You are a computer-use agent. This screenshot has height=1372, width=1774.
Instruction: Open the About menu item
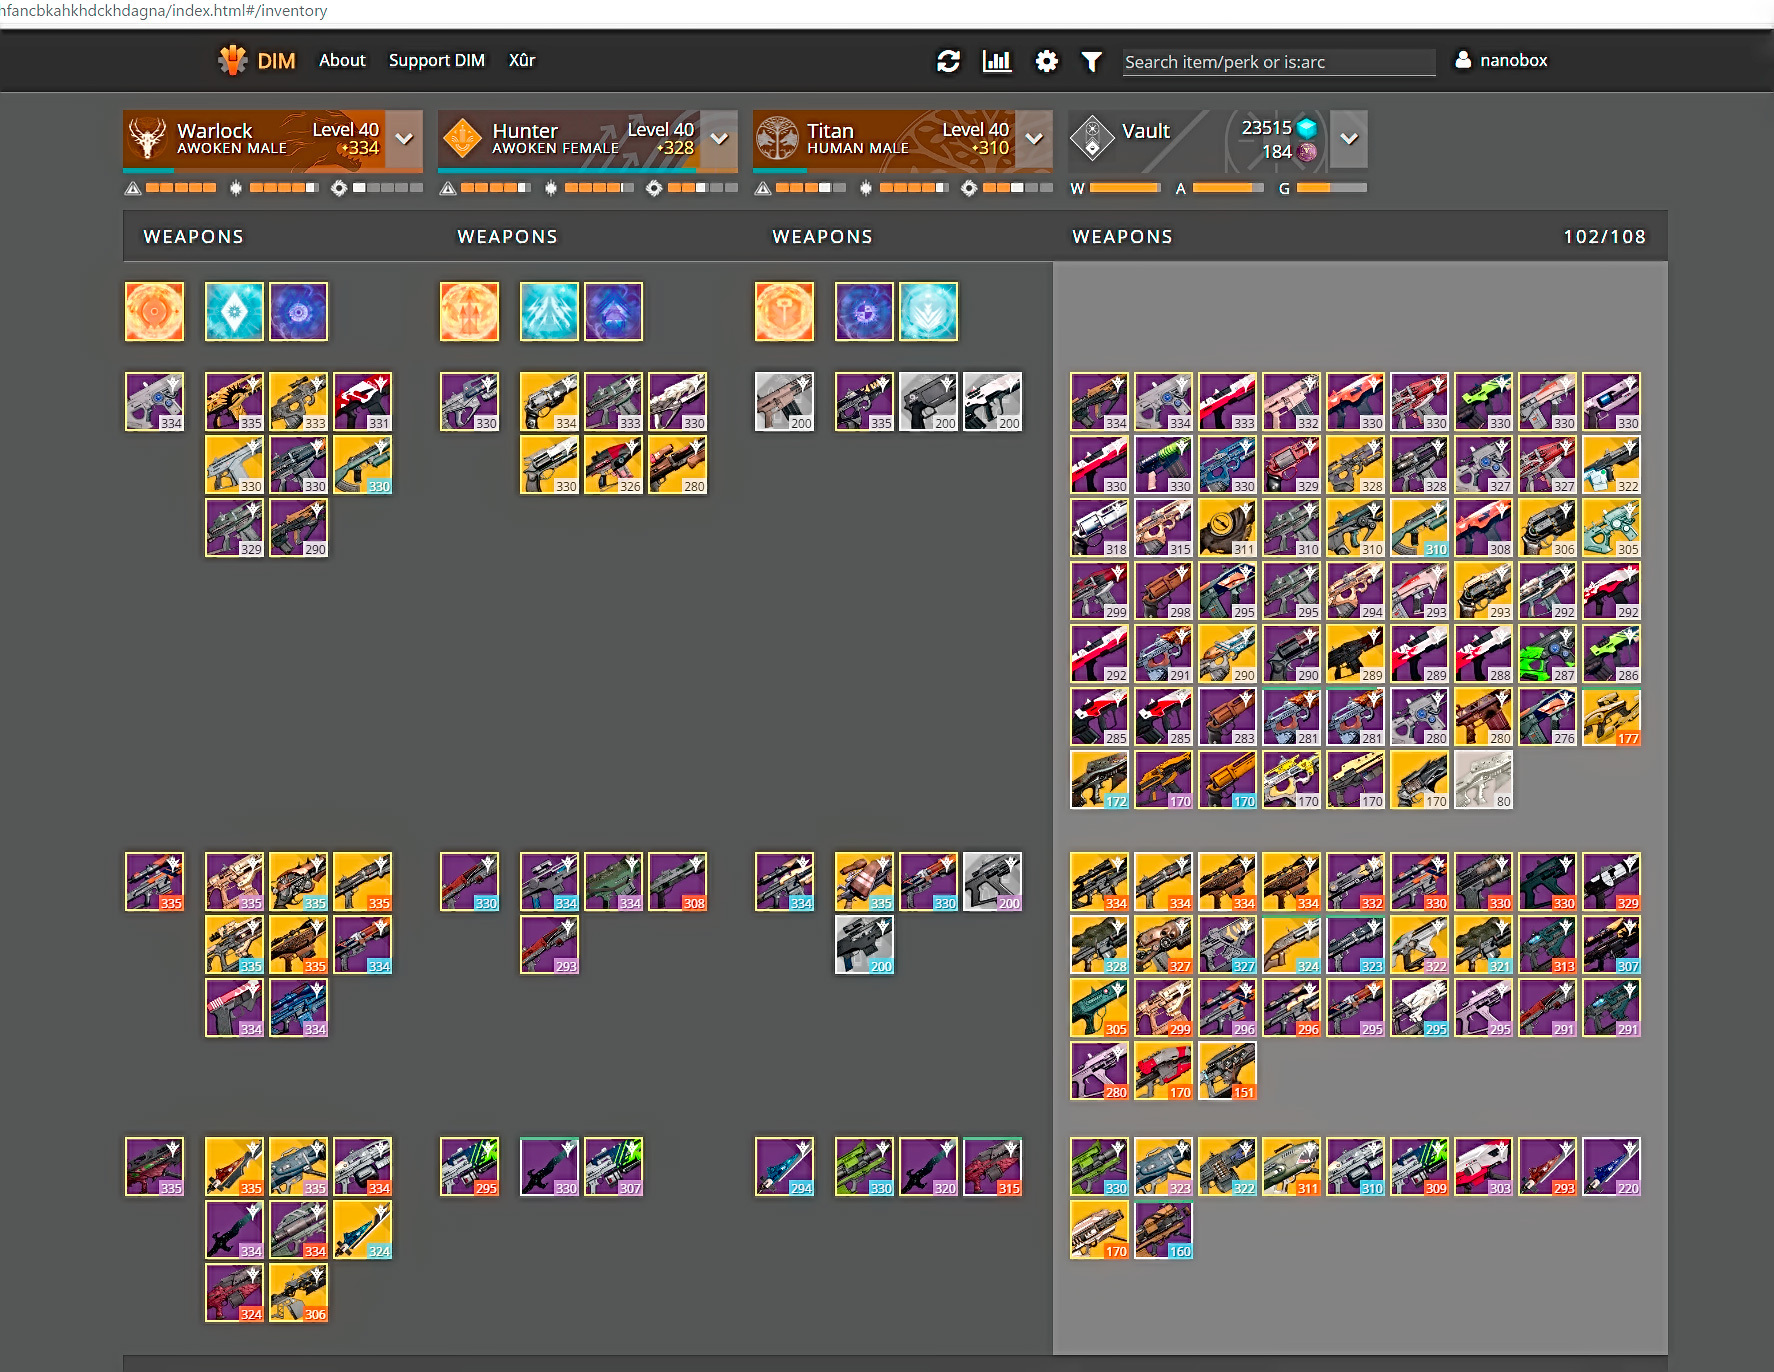[342, 60]
